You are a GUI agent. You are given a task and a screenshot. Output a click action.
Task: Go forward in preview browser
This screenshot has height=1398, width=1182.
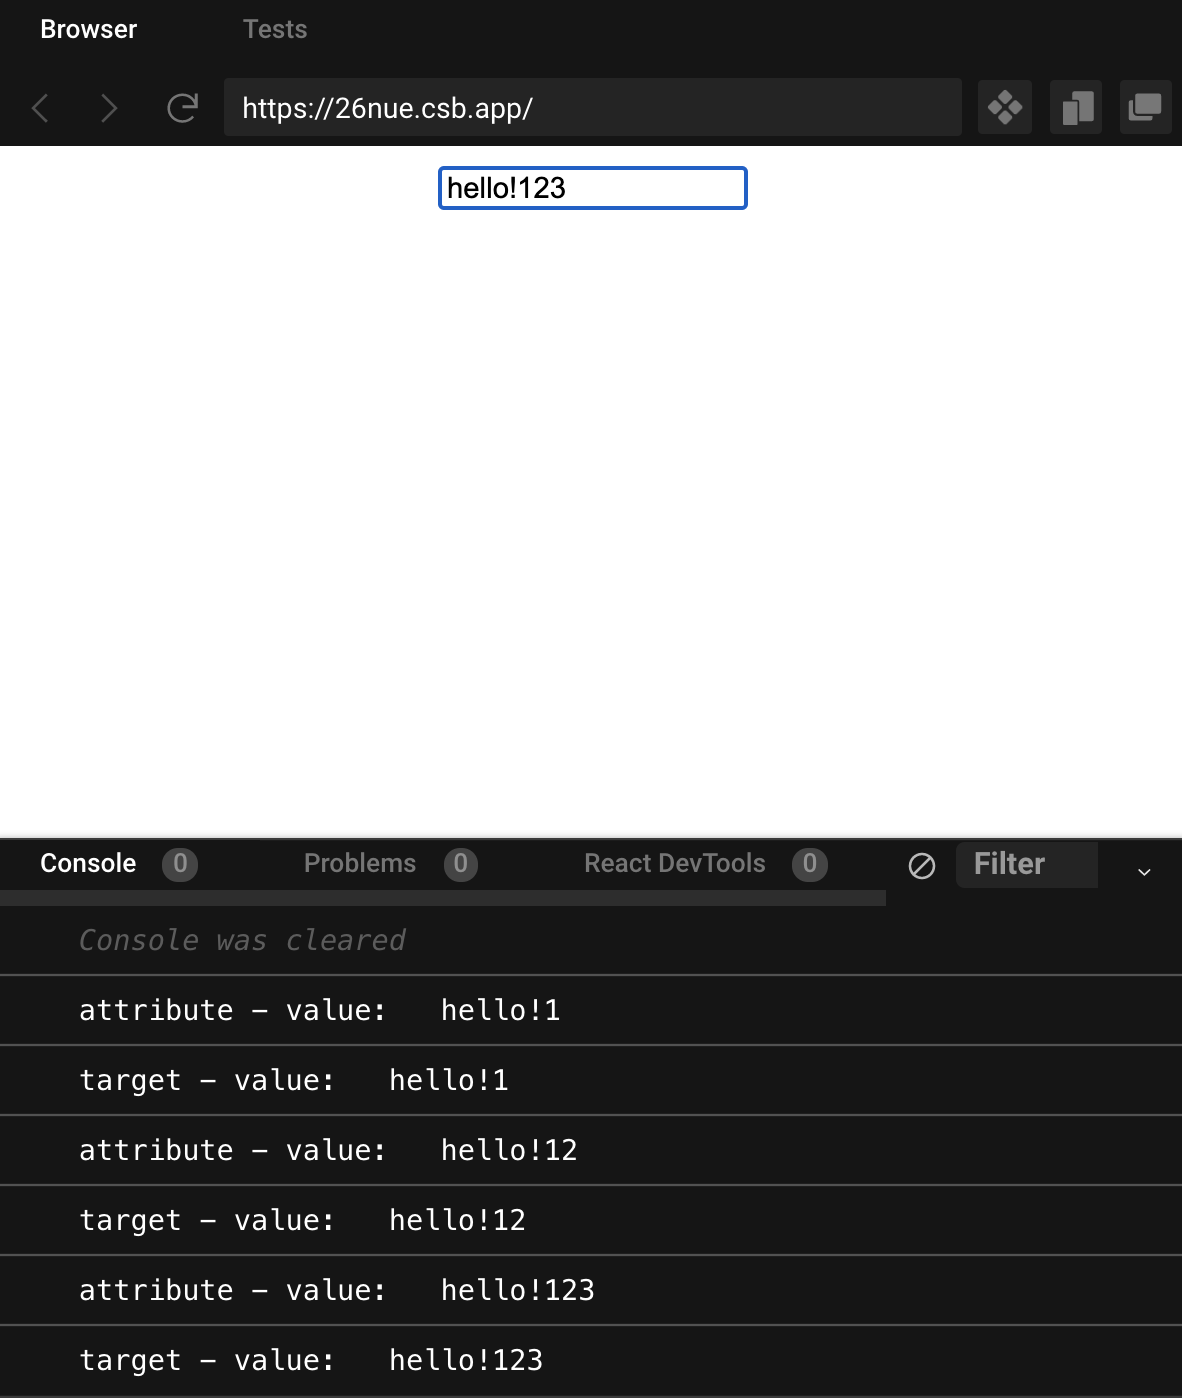pyautogui.click(x=109, y=108)
